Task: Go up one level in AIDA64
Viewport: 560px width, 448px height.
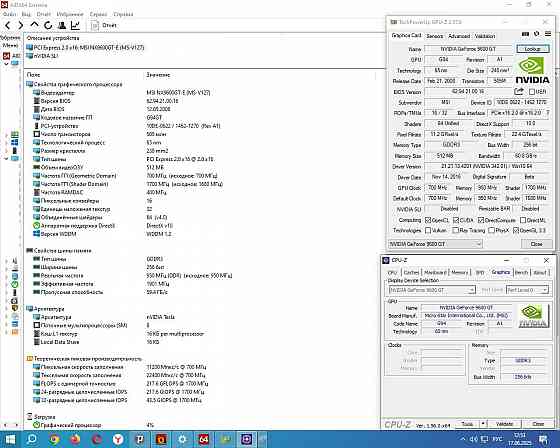Action: point(34,25)
